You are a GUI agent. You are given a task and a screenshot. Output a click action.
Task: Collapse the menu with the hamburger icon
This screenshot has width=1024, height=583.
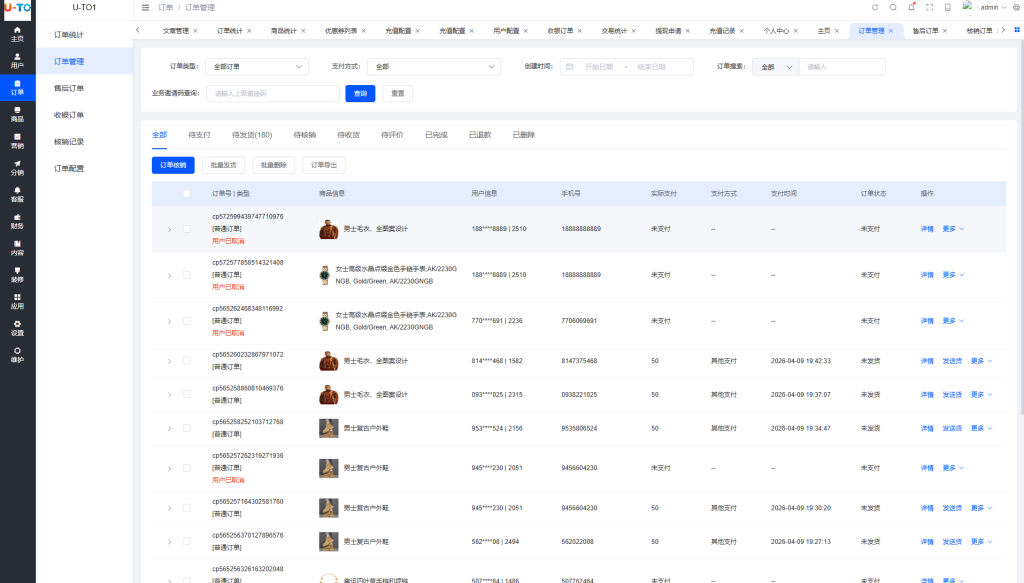point(145,8)
